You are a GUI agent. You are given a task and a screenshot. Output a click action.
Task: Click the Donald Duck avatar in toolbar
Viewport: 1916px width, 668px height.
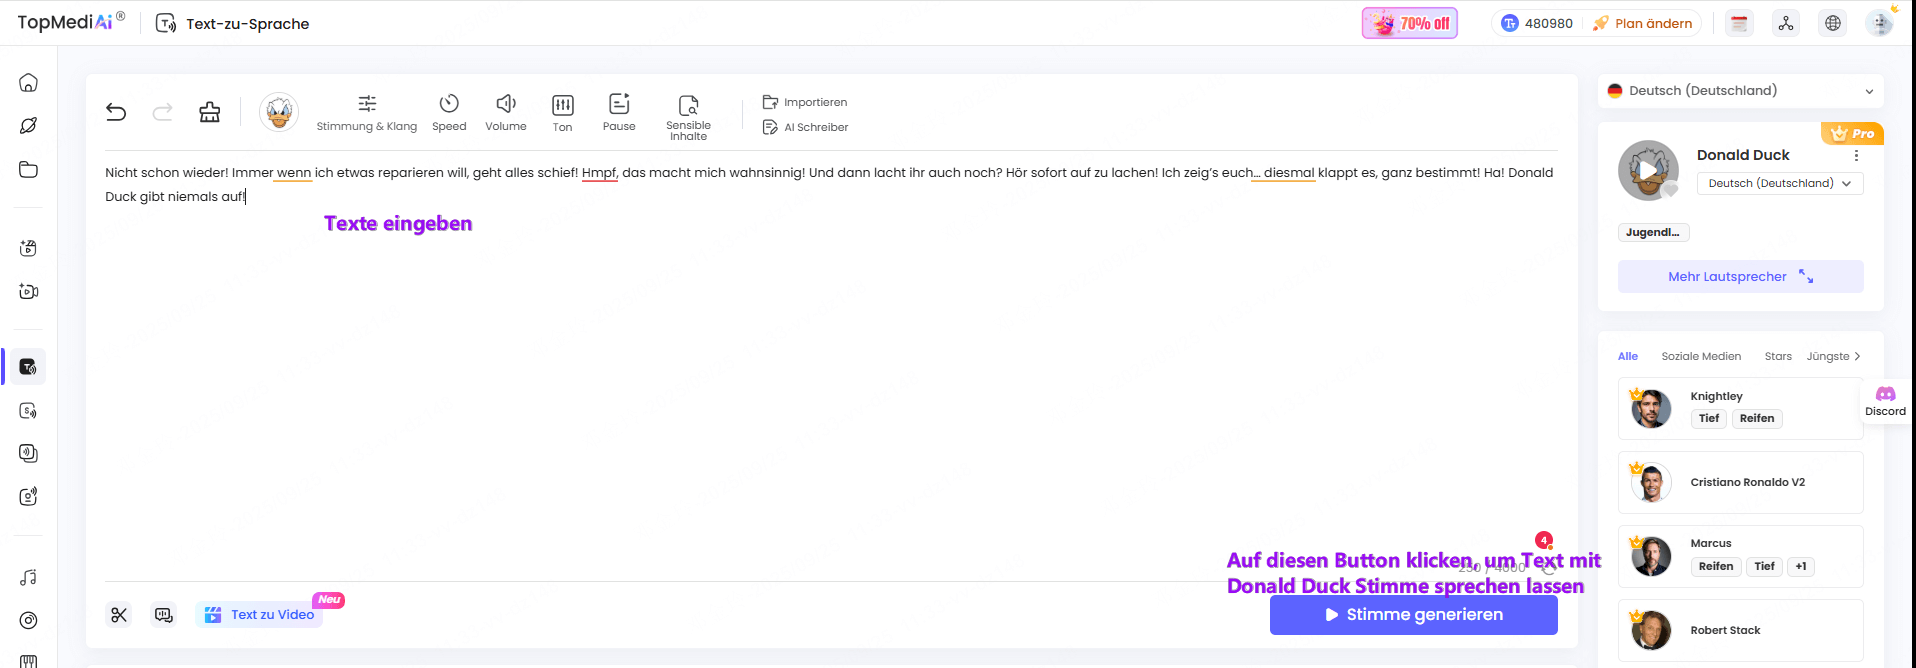pos(279,112)
